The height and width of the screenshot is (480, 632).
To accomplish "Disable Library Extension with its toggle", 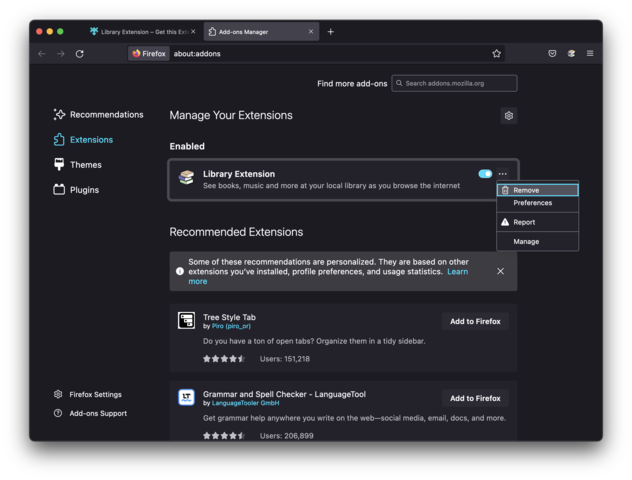I will coord(485,174).
